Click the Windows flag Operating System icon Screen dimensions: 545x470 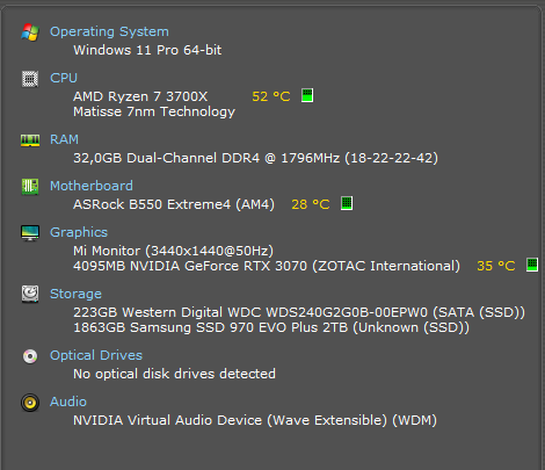coord(30,32)
